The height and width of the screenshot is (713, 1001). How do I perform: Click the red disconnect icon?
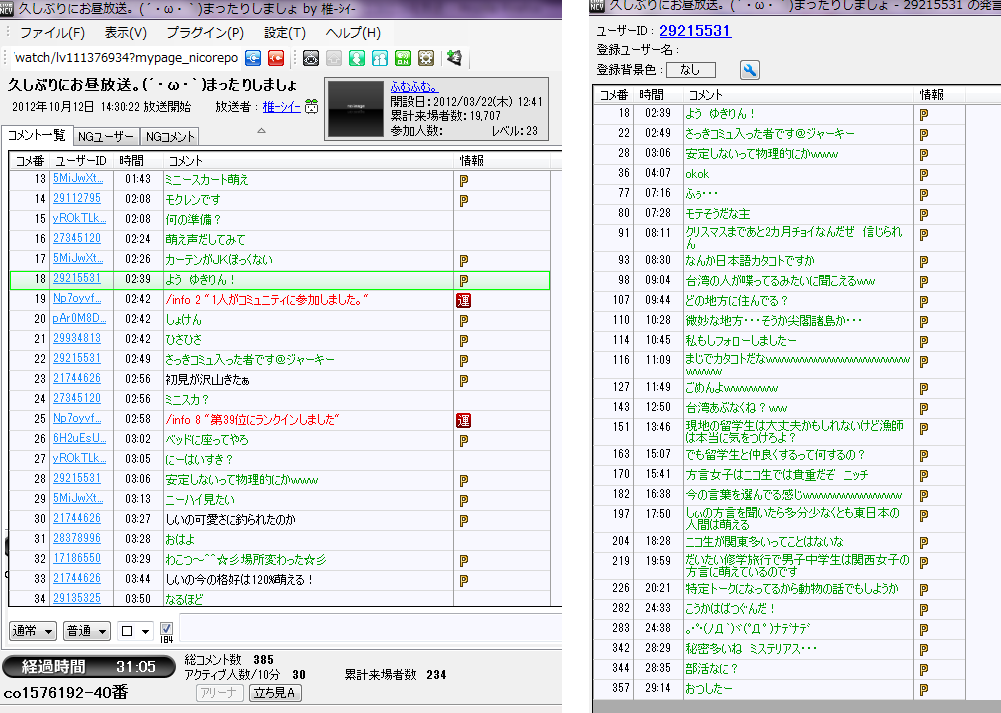click(x=276, y=58)
